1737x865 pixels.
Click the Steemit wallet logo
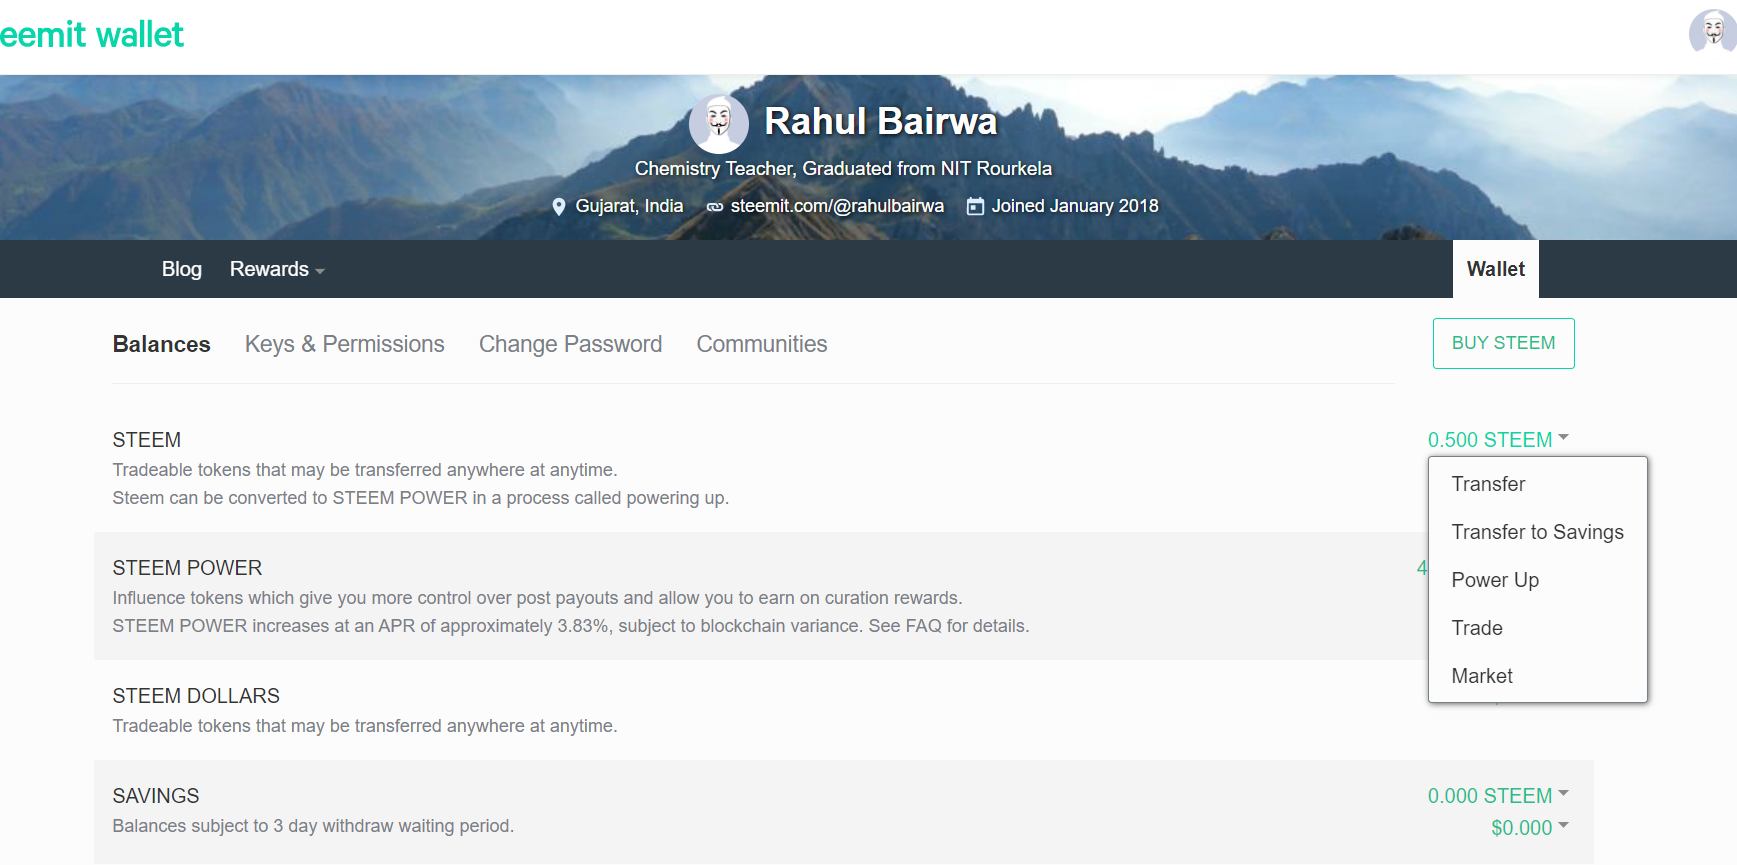pos(92,35)
